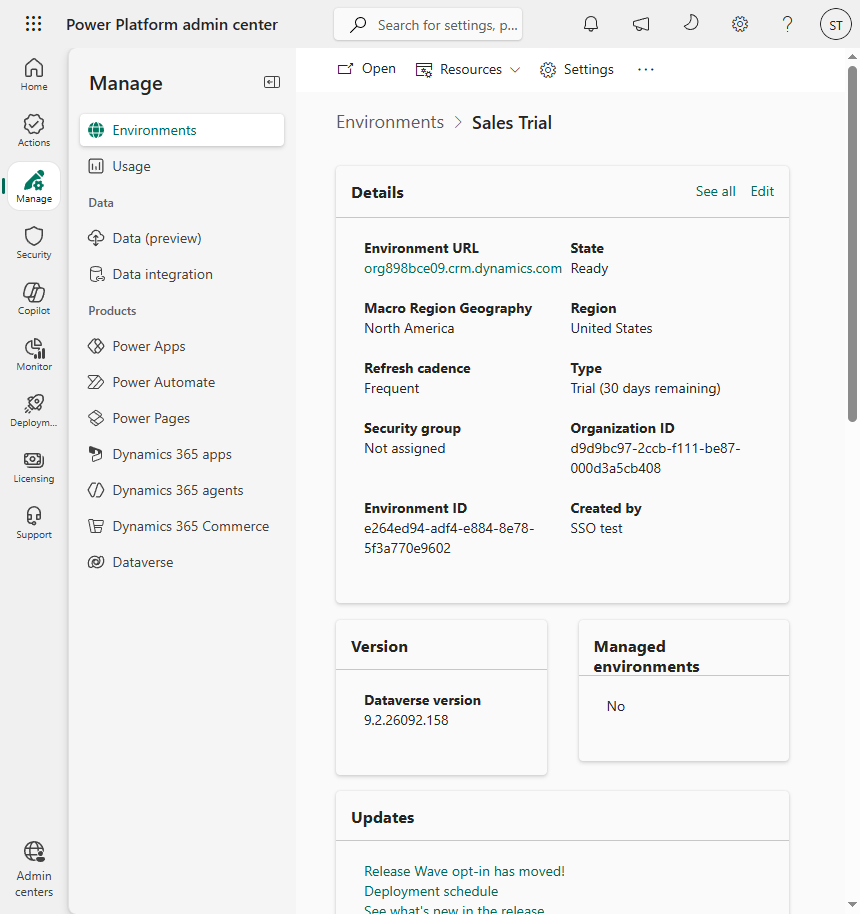Click Edit in Details card
The image size is (860, 914).
(x=762, y=191)
